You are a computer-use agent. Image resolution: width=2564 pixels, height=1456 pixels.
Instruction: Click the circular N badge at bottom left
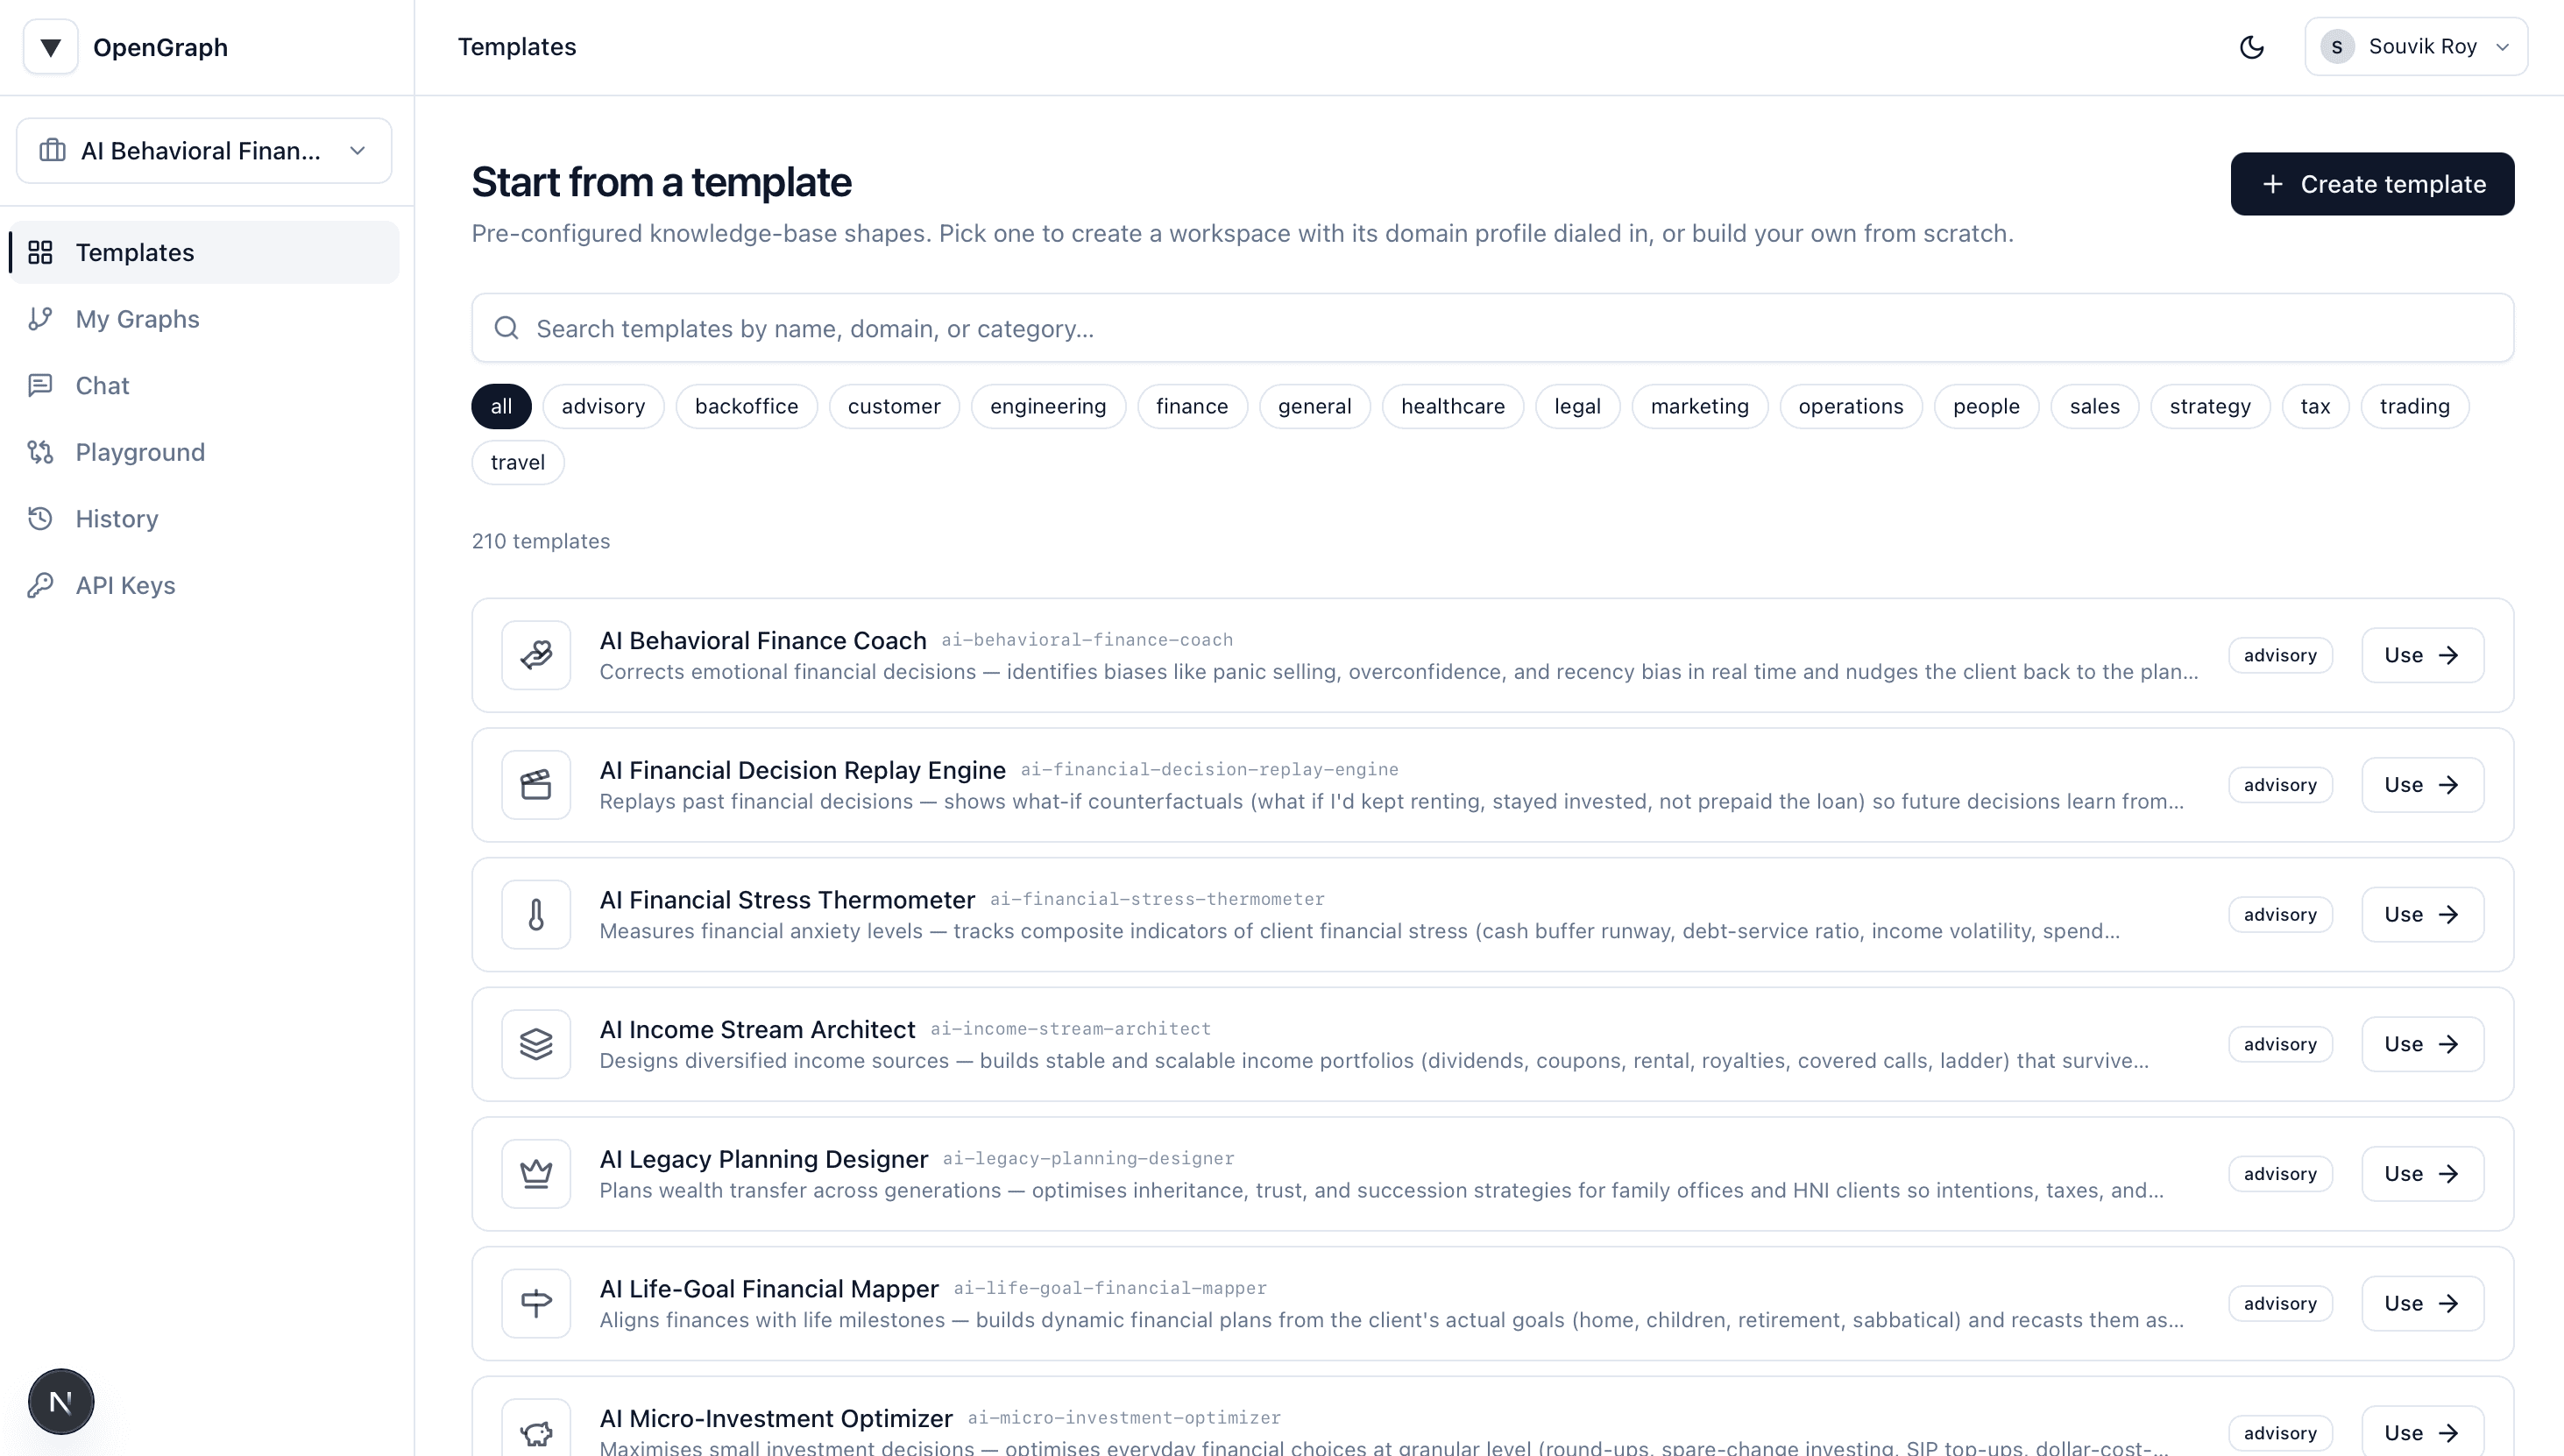pos(60,1401)
